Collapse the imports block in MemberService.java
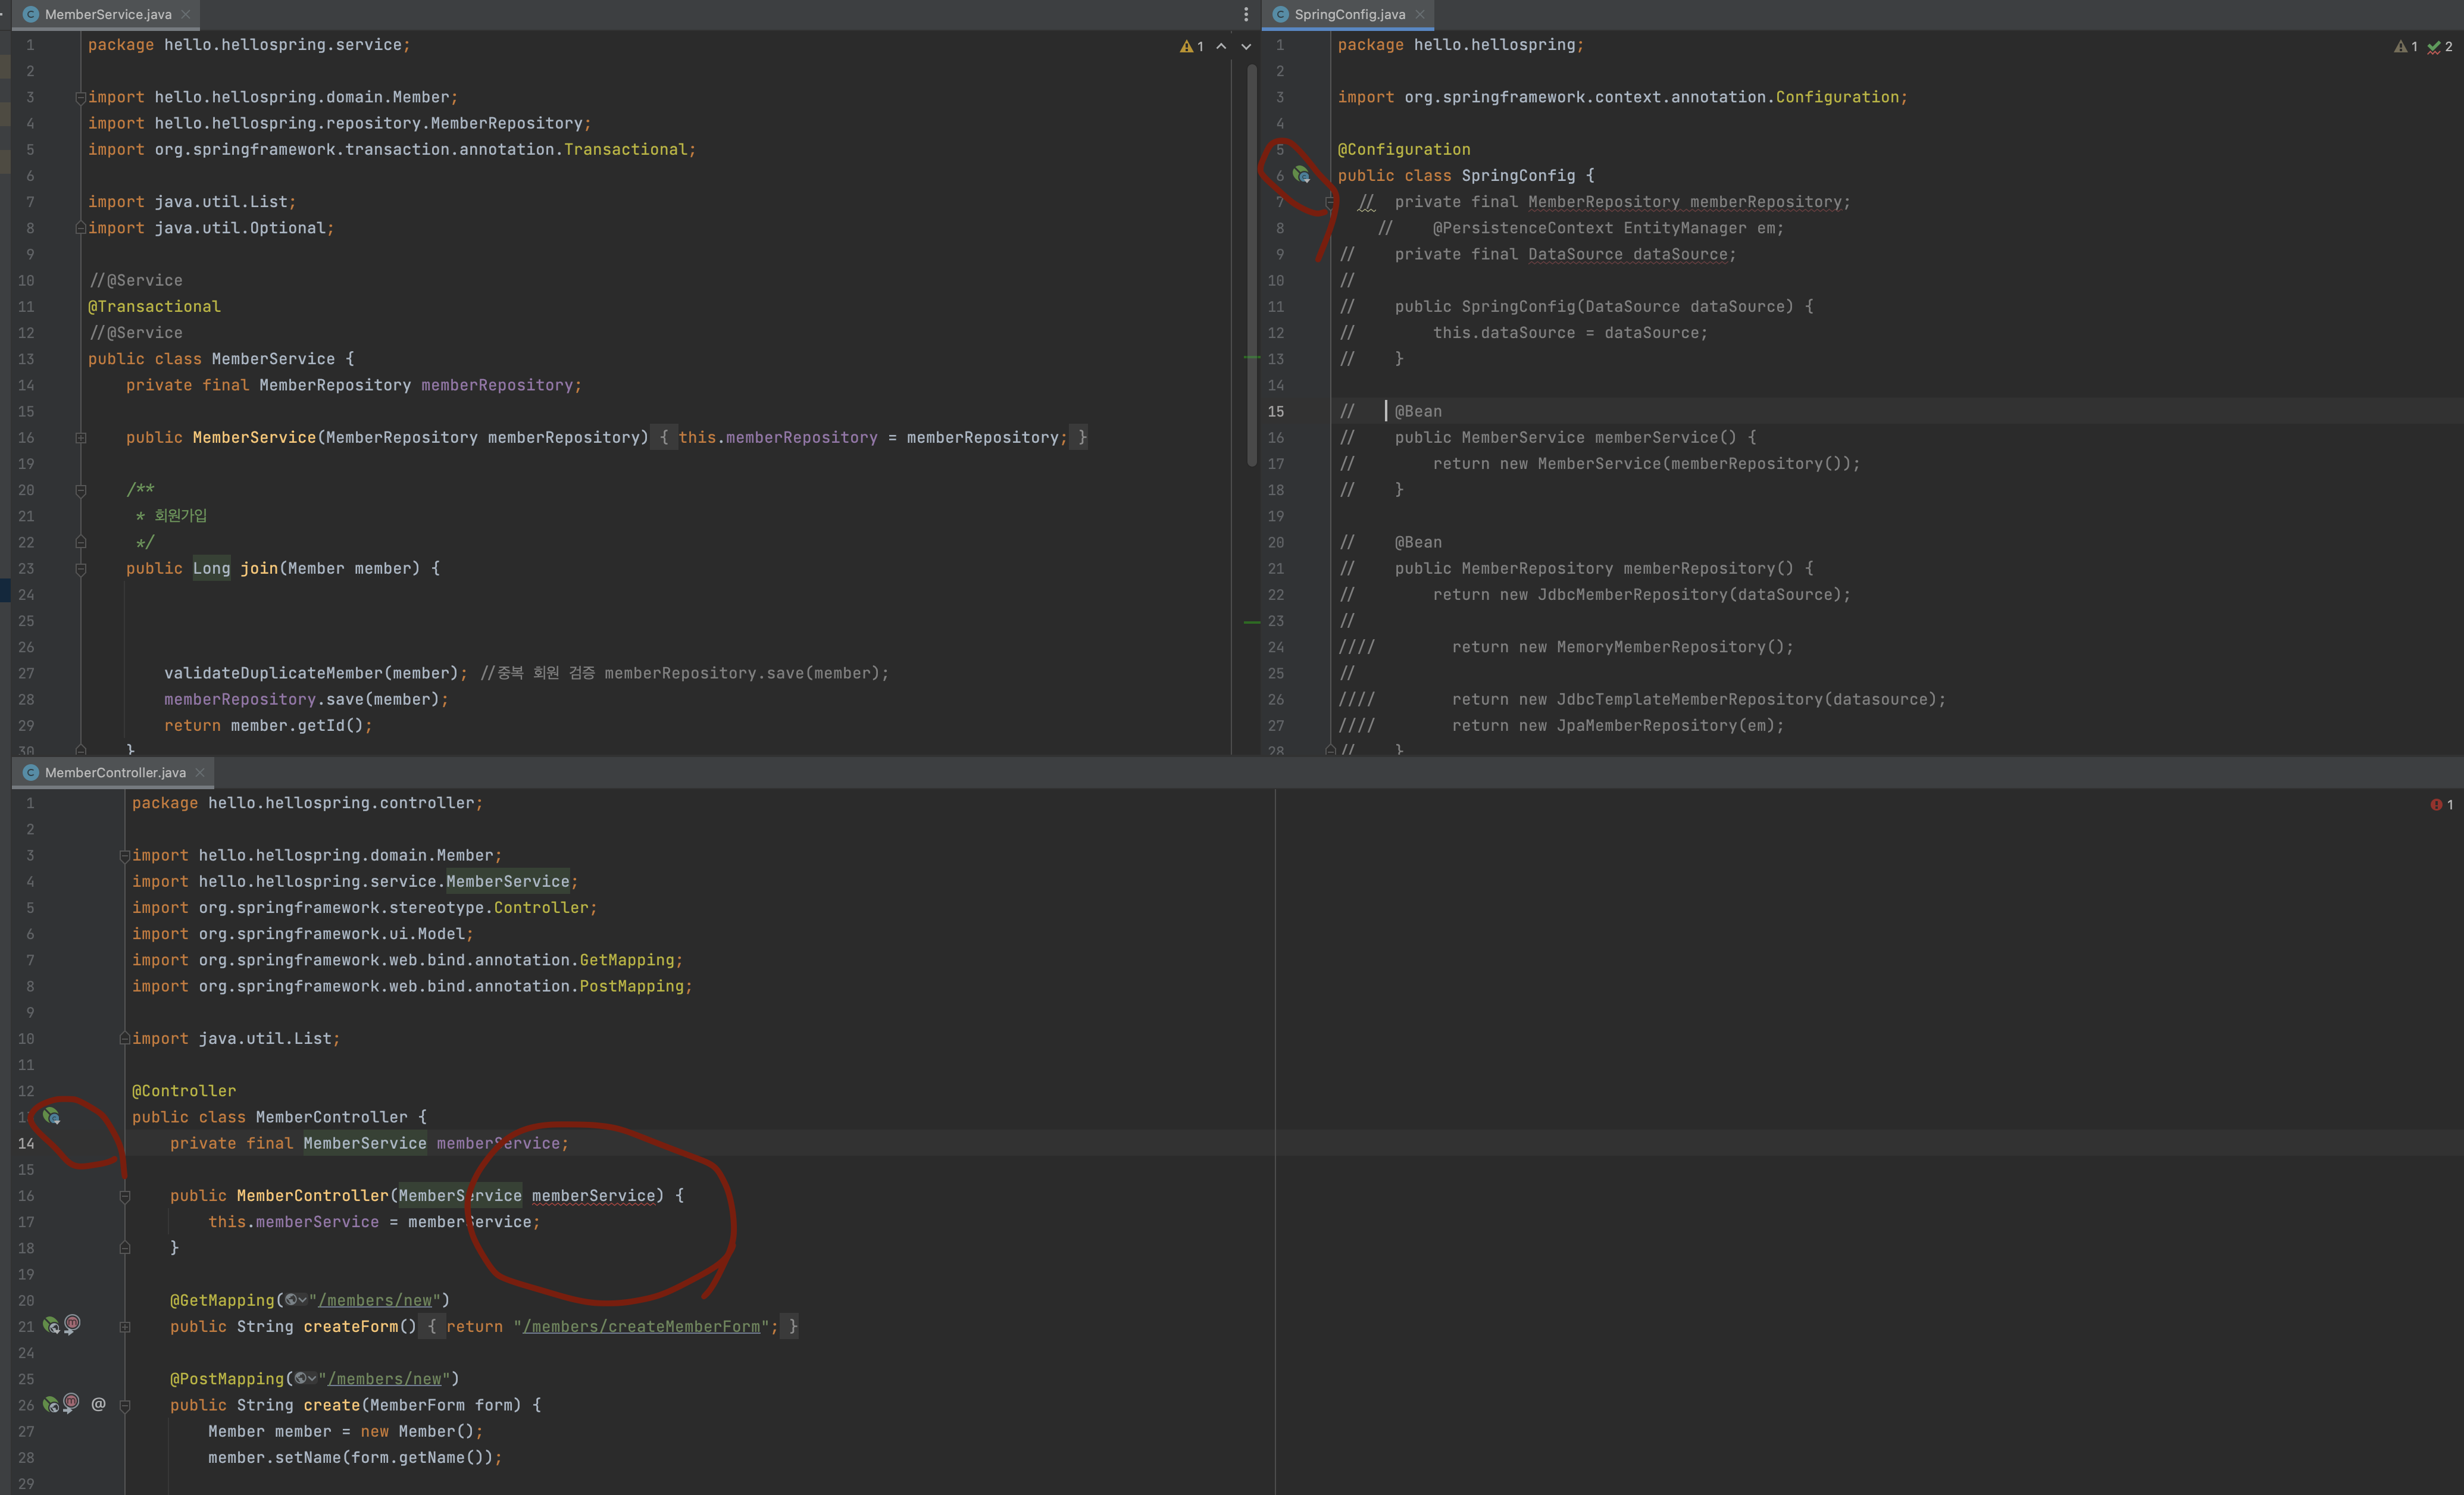This screenshot has height=1495, width=2464. pyautogui.click(x=80, y=97)
